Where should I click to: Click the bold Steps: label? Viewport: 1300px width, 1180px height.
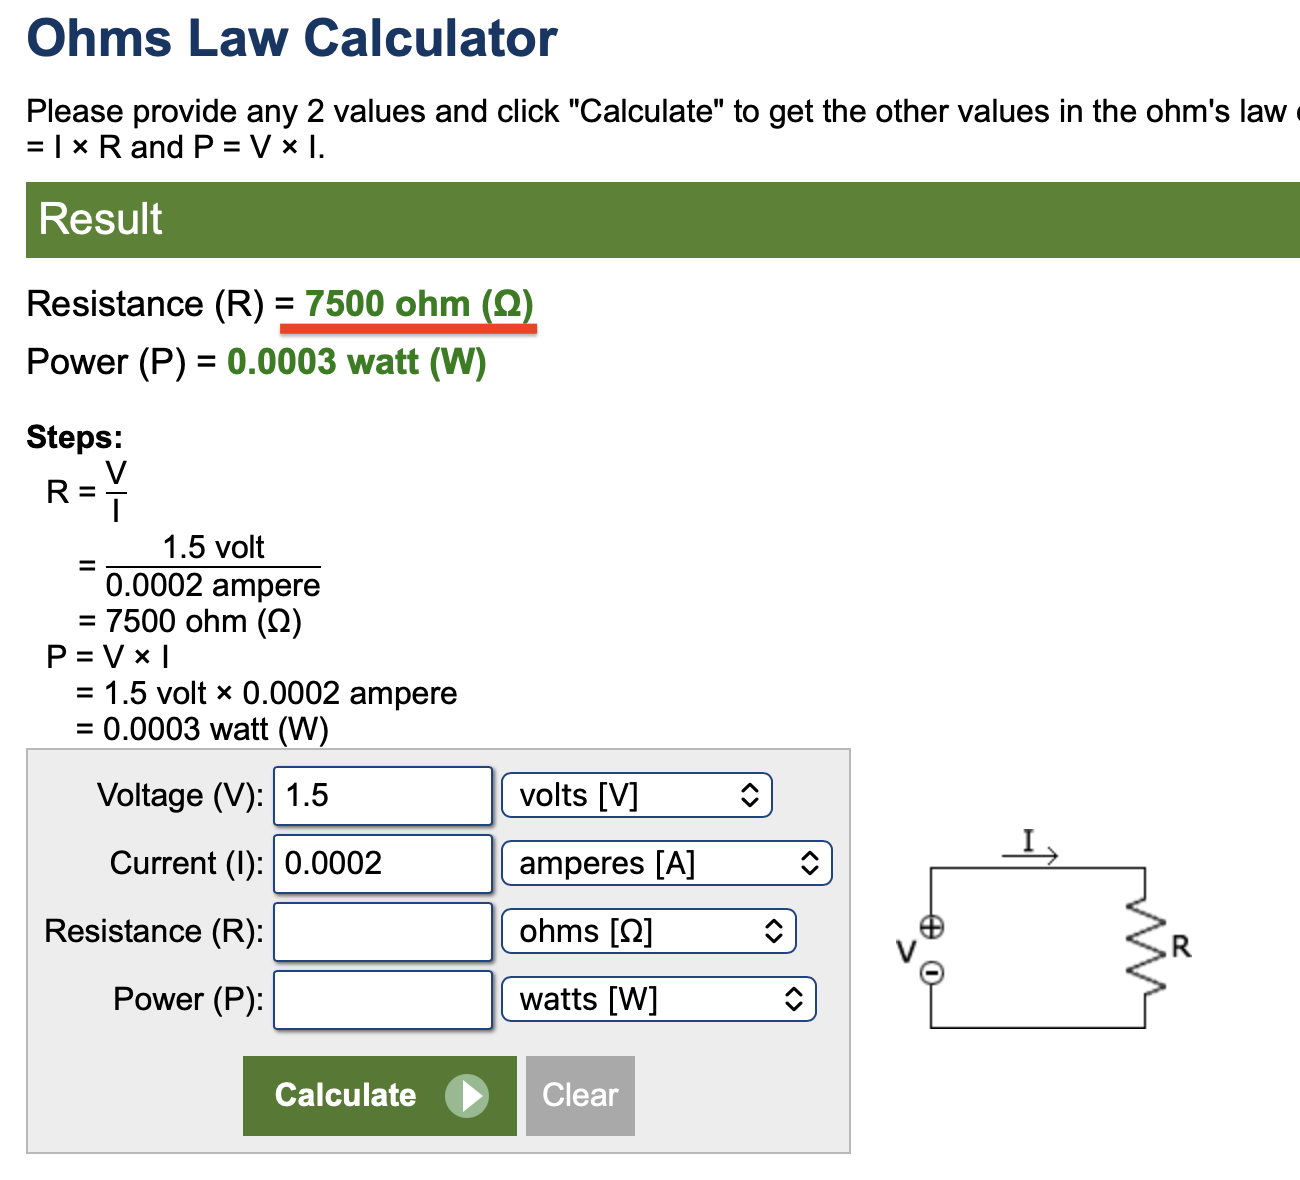point(75,437)
